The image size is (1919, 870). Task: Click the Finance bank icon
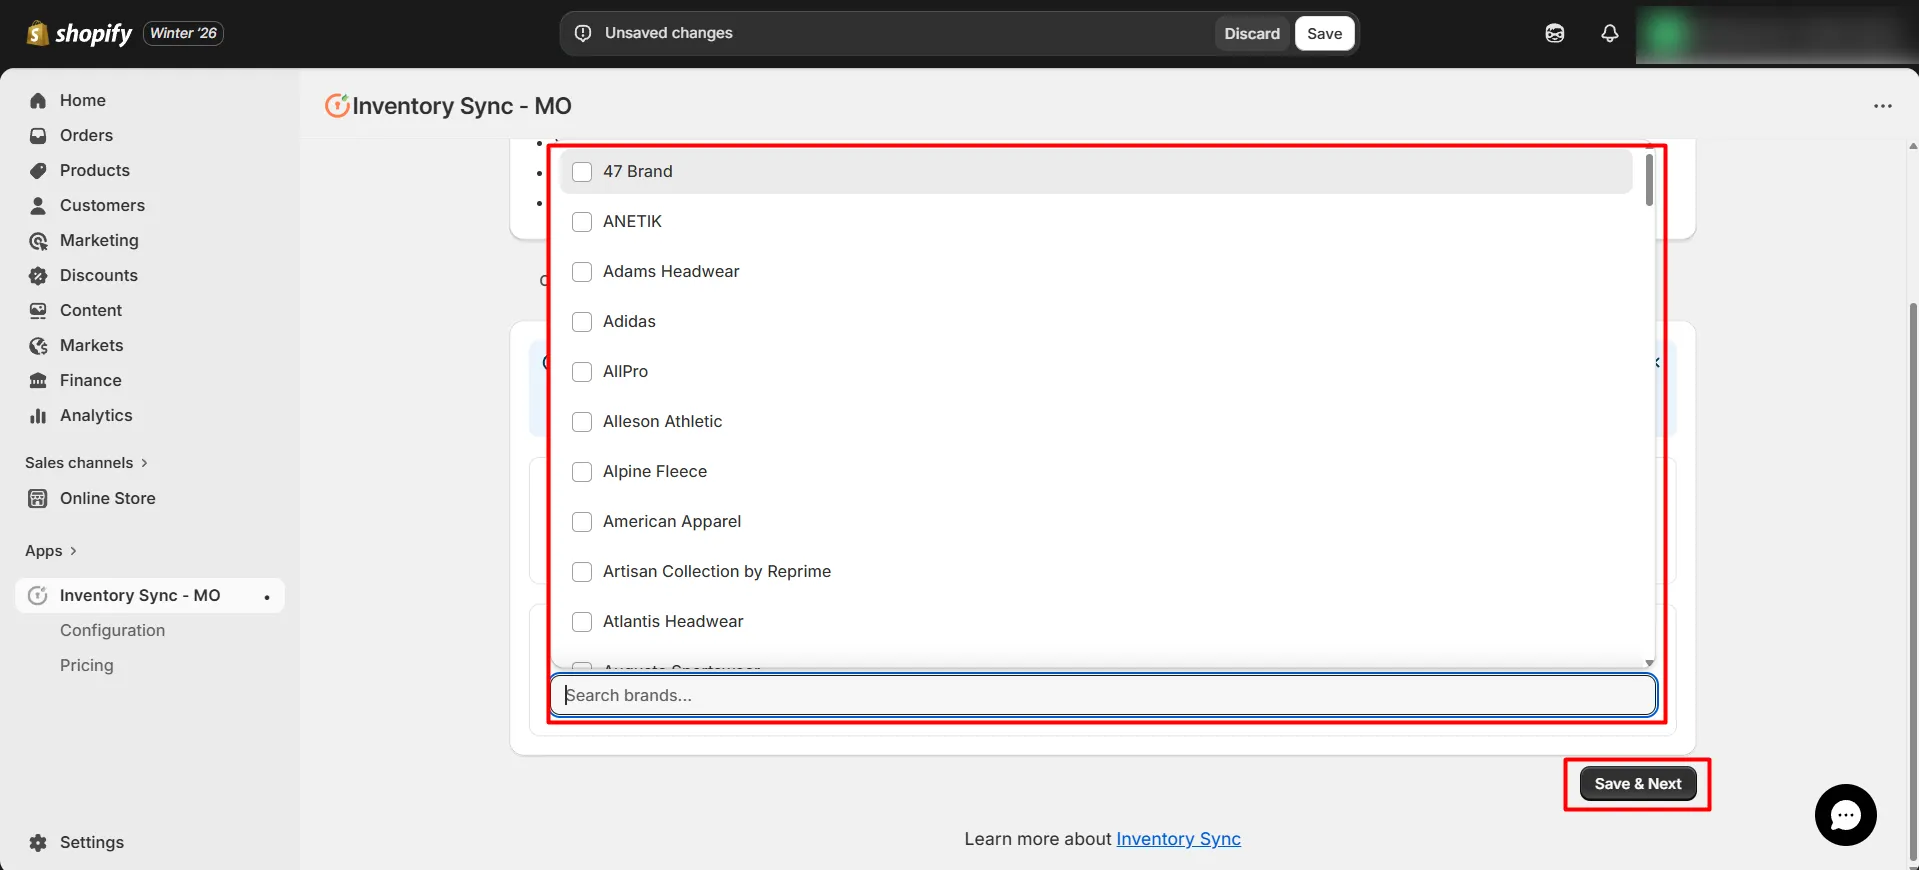pyautogui.click(x=38, y=380)
